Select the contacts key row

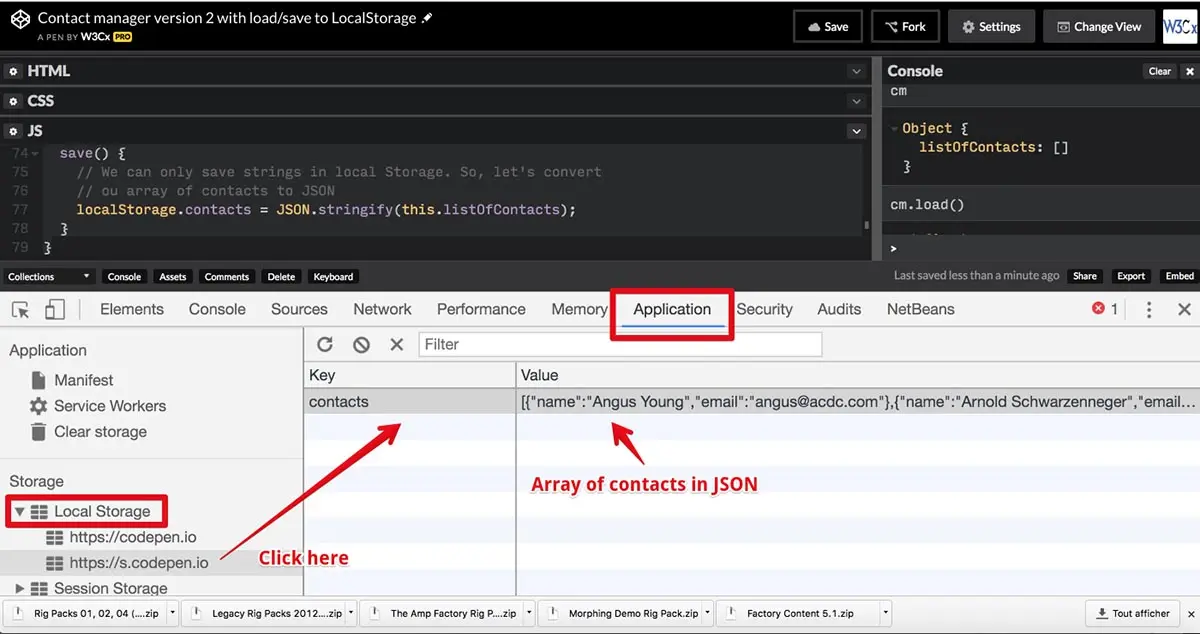410,402
